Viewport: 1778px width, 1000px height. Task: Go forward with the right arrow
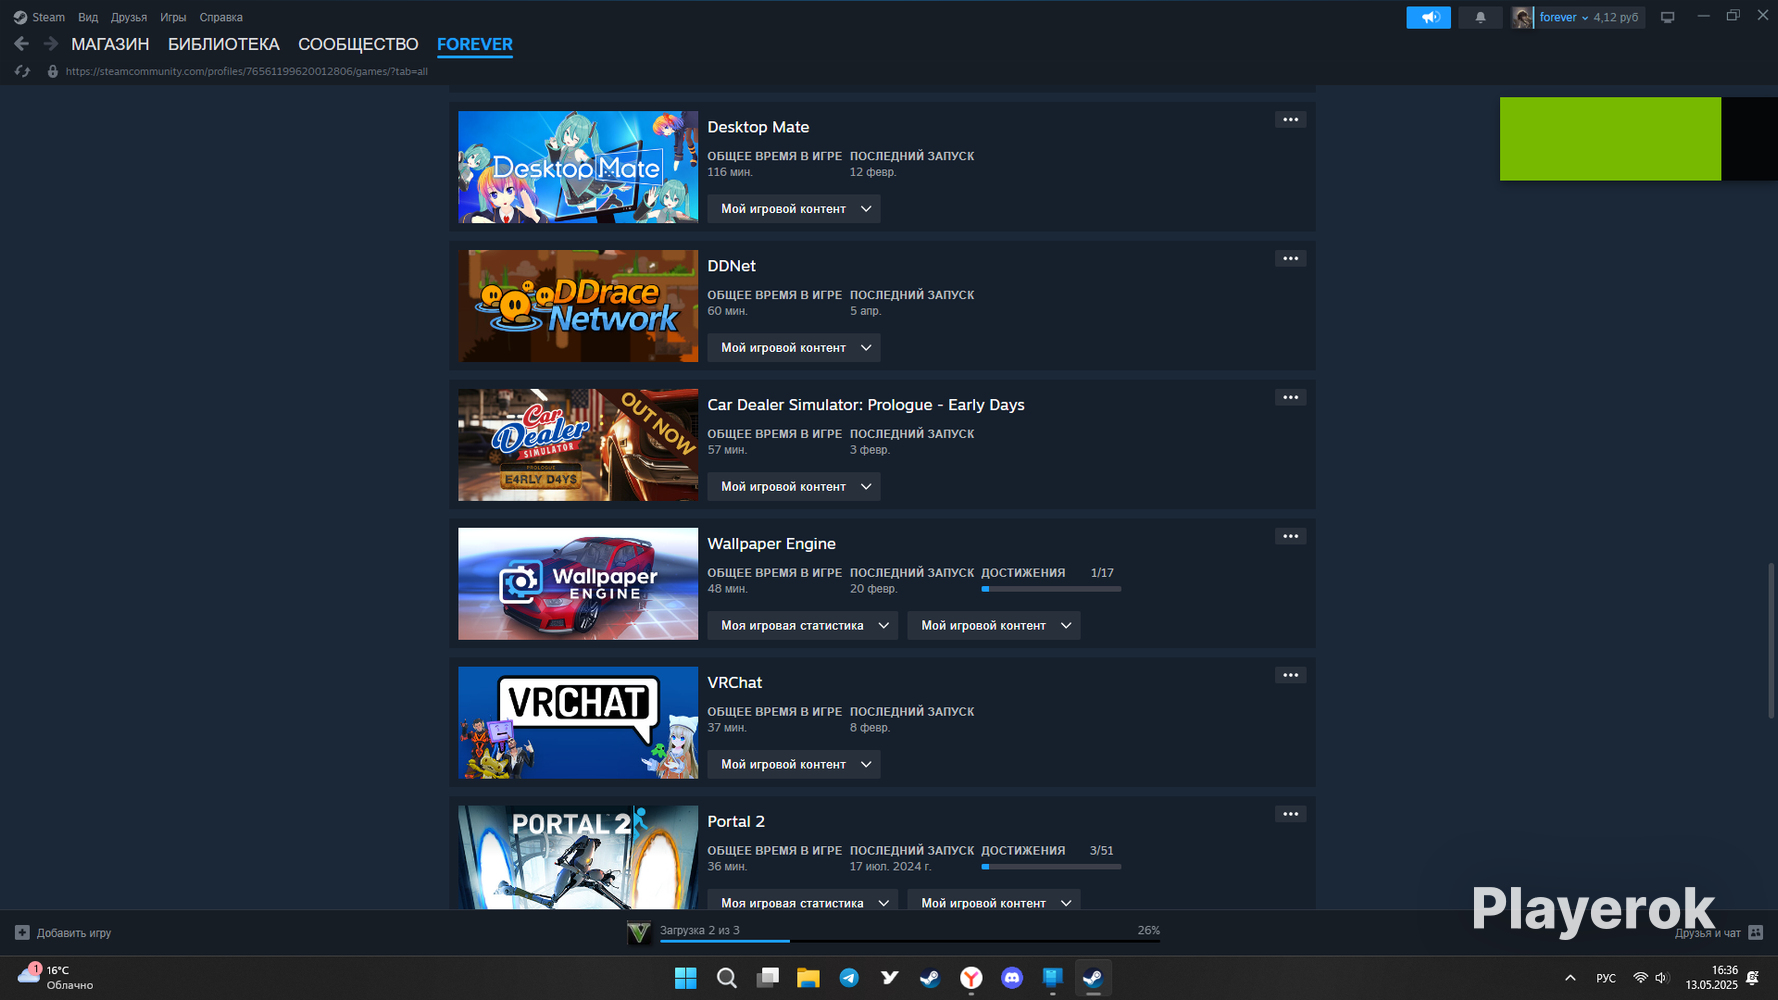point(51,44)
